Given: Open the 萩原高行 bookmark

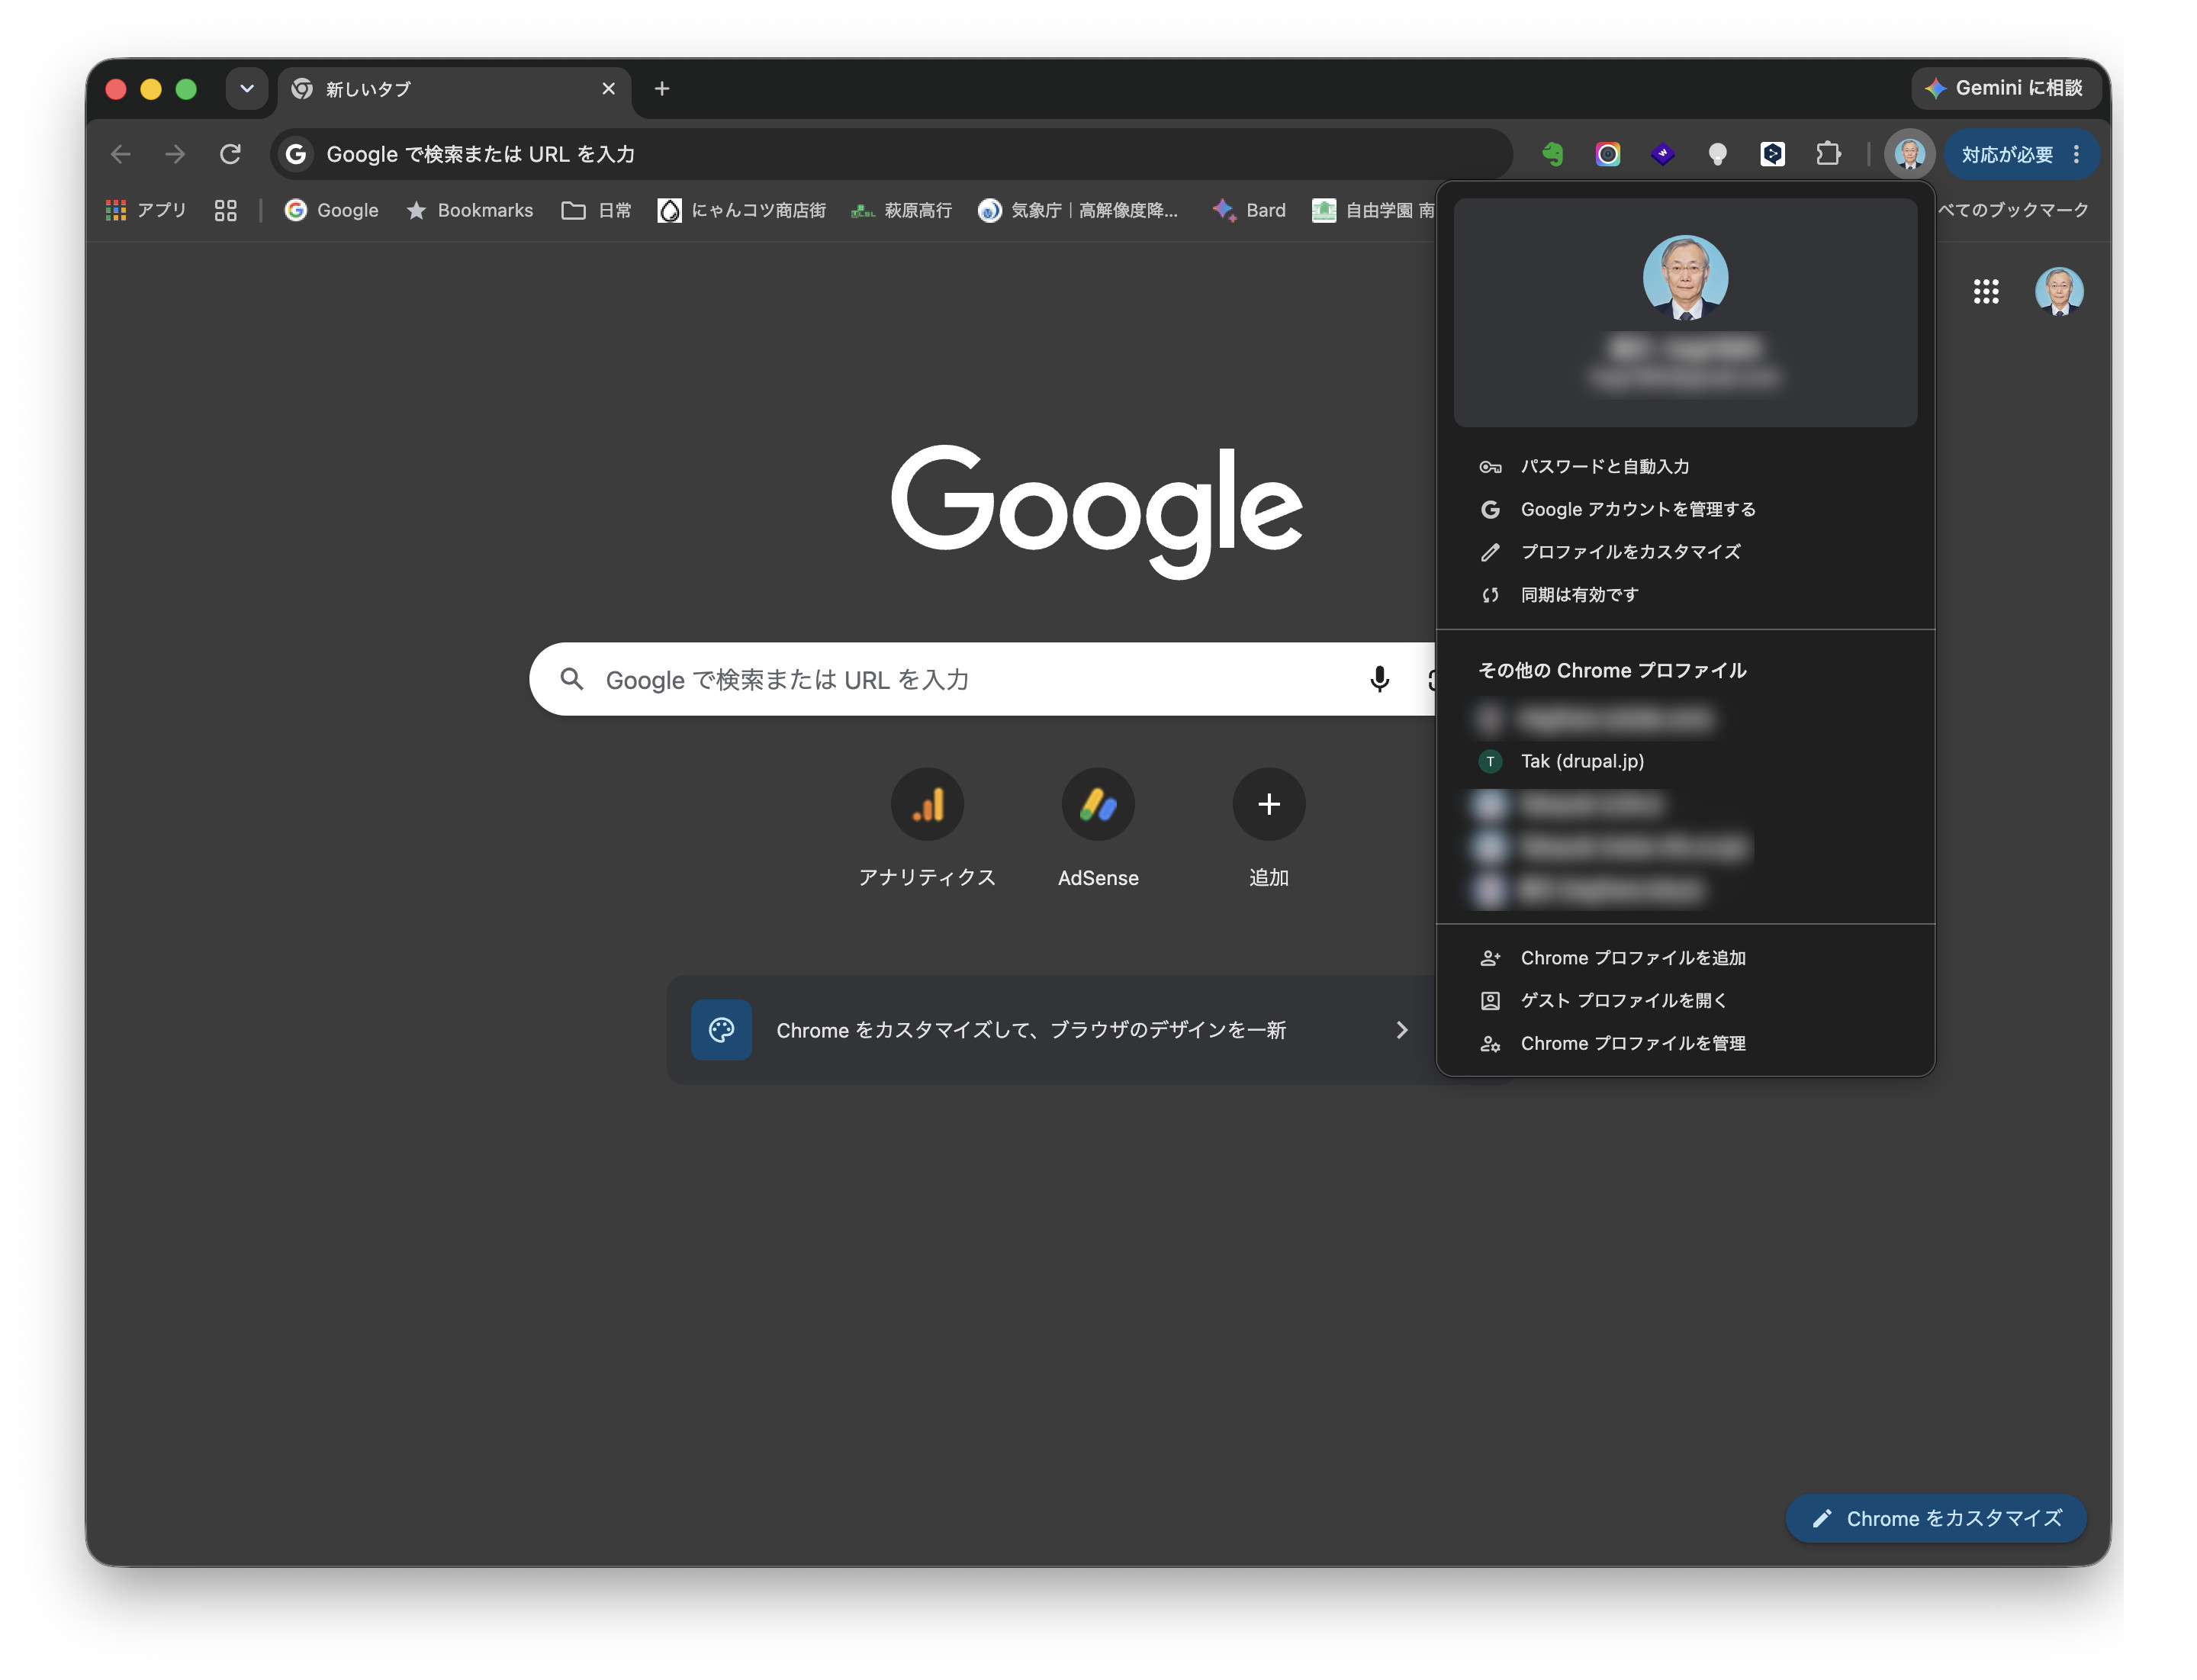Looking at the screenshot, I should 902,210.
